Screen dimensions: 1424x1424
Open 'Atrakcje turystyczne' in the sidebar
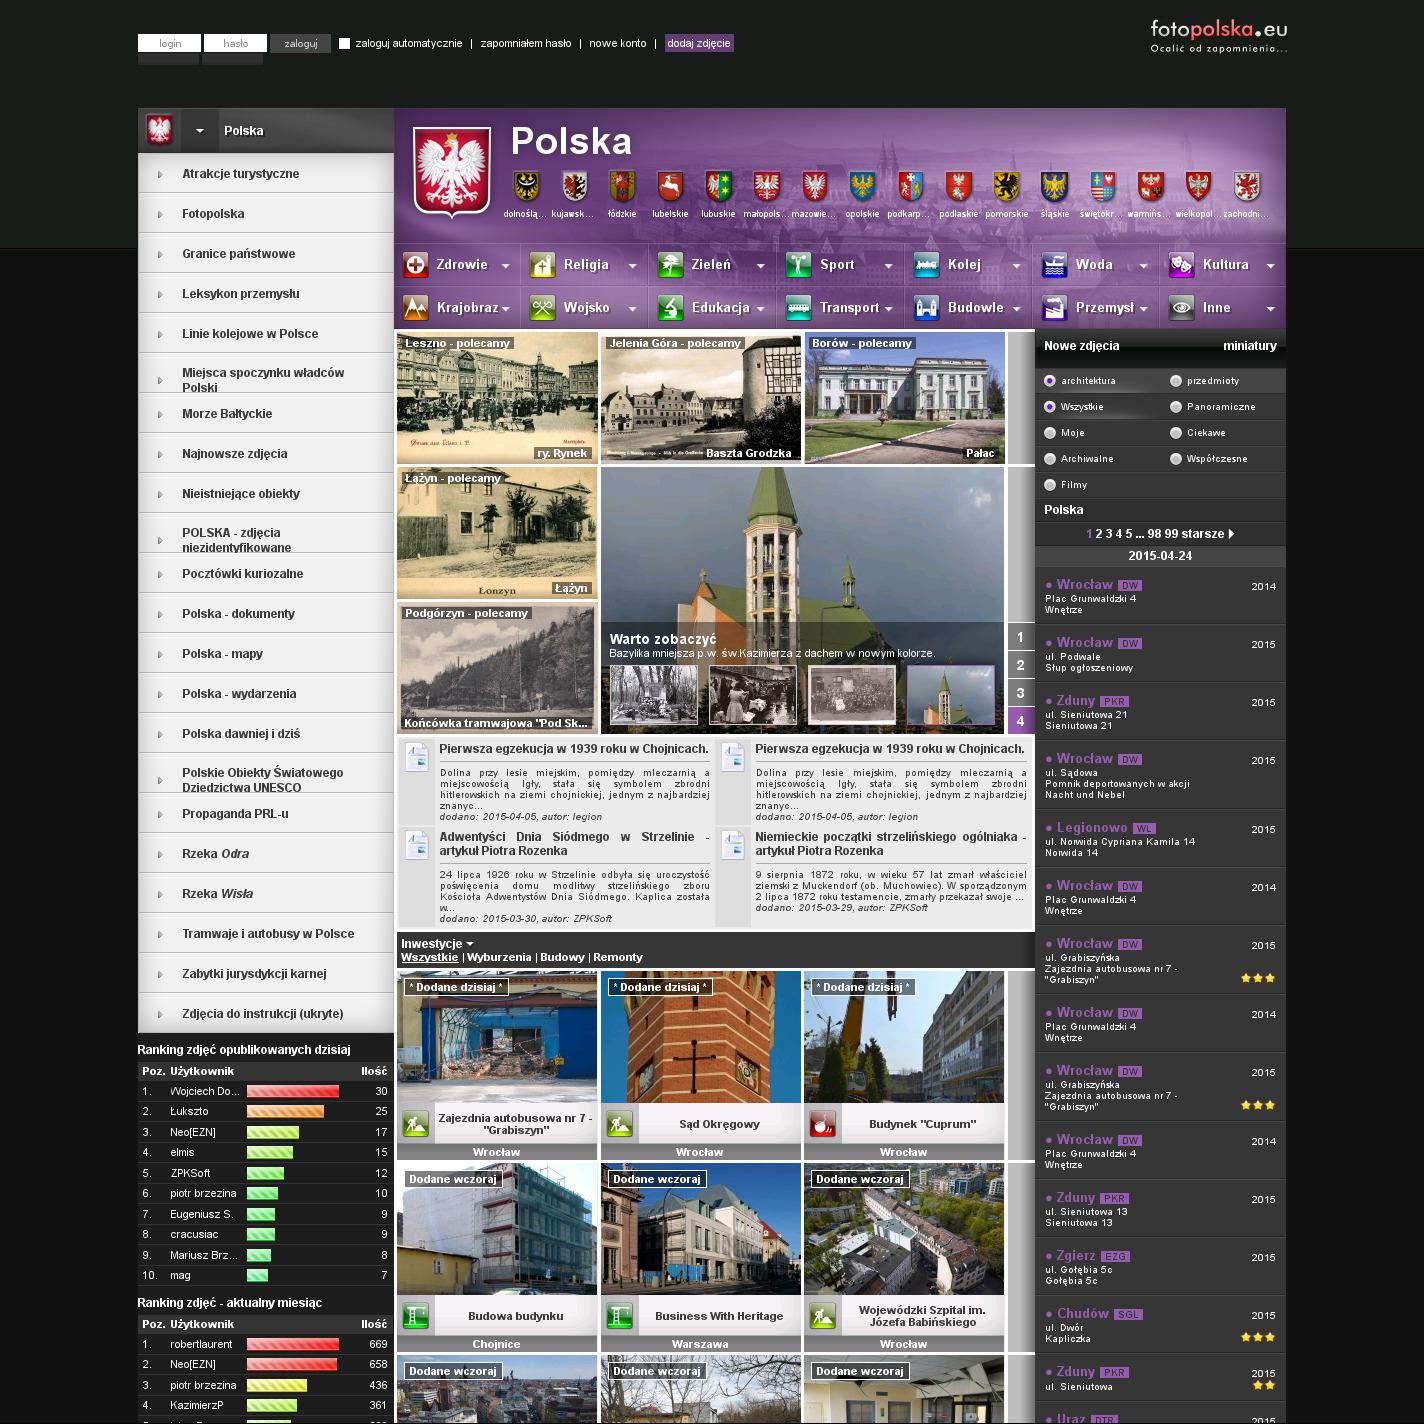coord(240,174)
